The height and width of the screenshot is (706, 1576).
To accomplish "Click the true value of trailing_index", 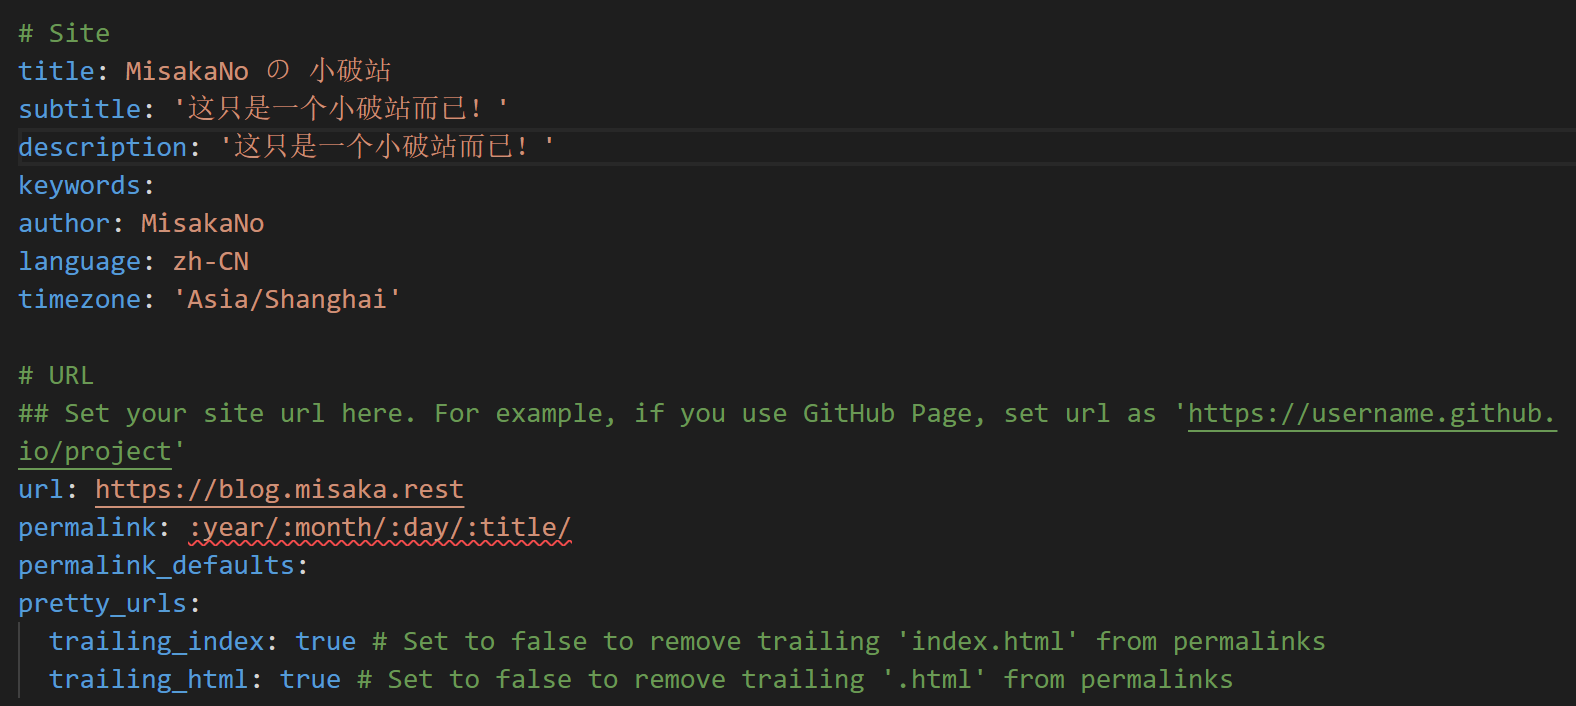I will [x=326, y=641].
